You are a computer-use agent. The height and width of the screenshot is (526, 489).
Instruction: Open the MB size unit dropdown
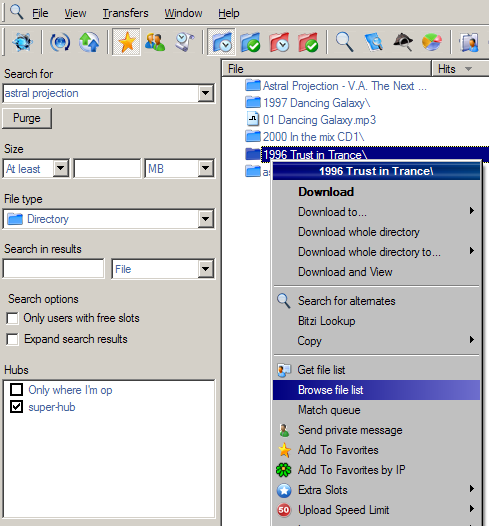pos(205,168)
